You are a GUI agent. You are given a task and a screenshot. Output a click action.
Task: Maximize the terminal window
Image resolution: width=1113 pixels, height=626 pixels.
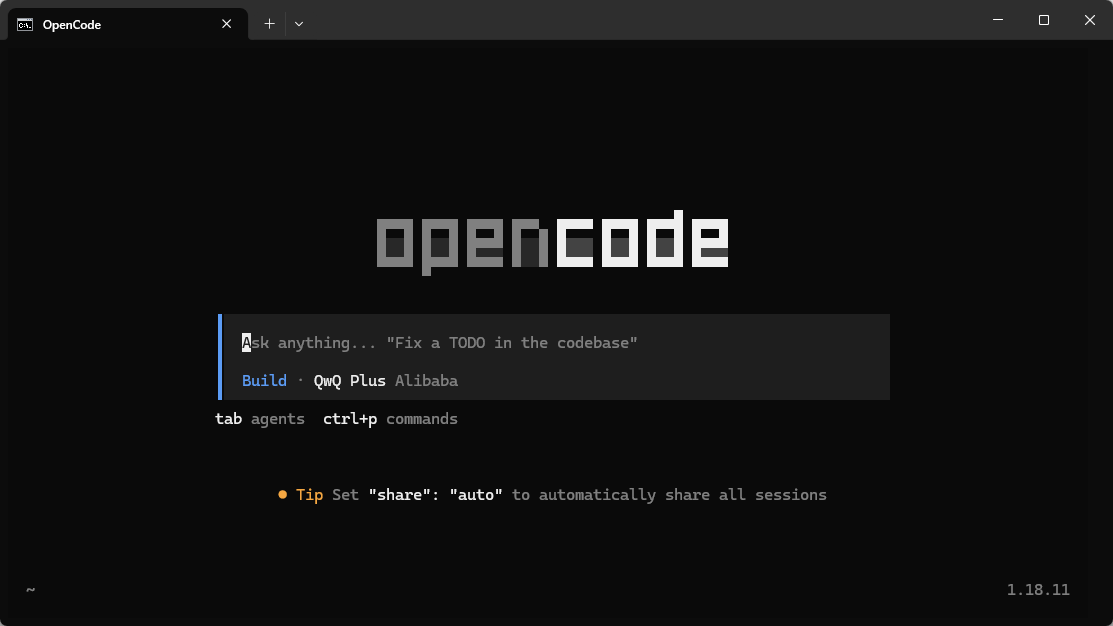tap(1043, 20)
